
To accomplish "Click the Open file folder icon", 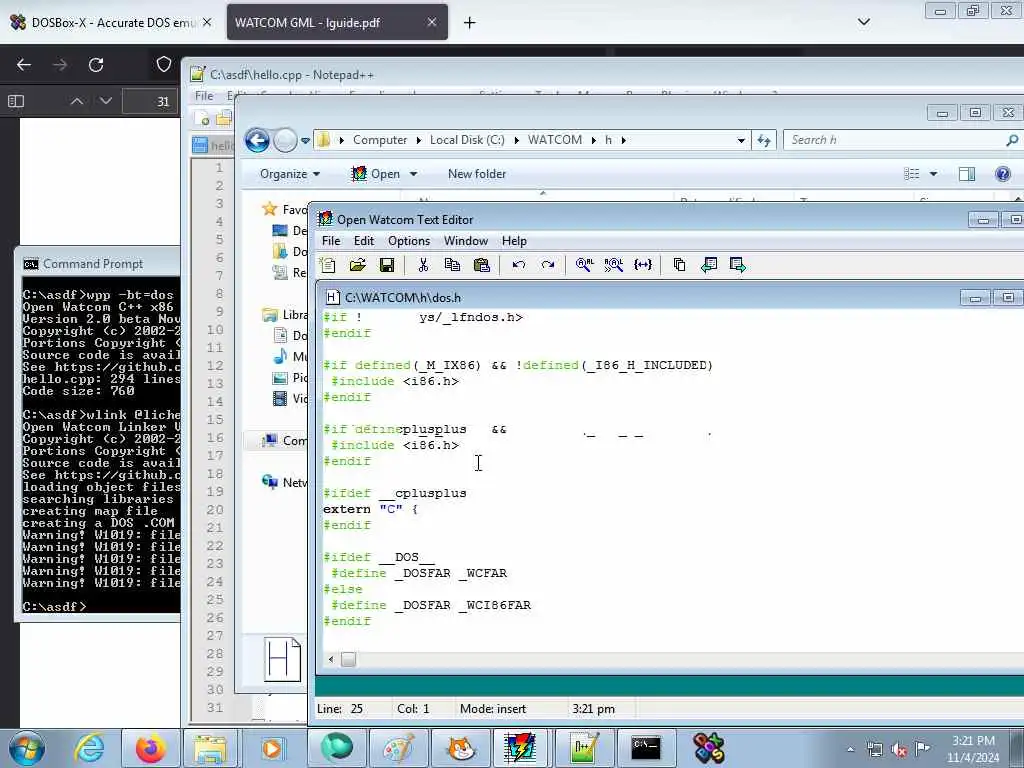I will click(x=357, y=264).
